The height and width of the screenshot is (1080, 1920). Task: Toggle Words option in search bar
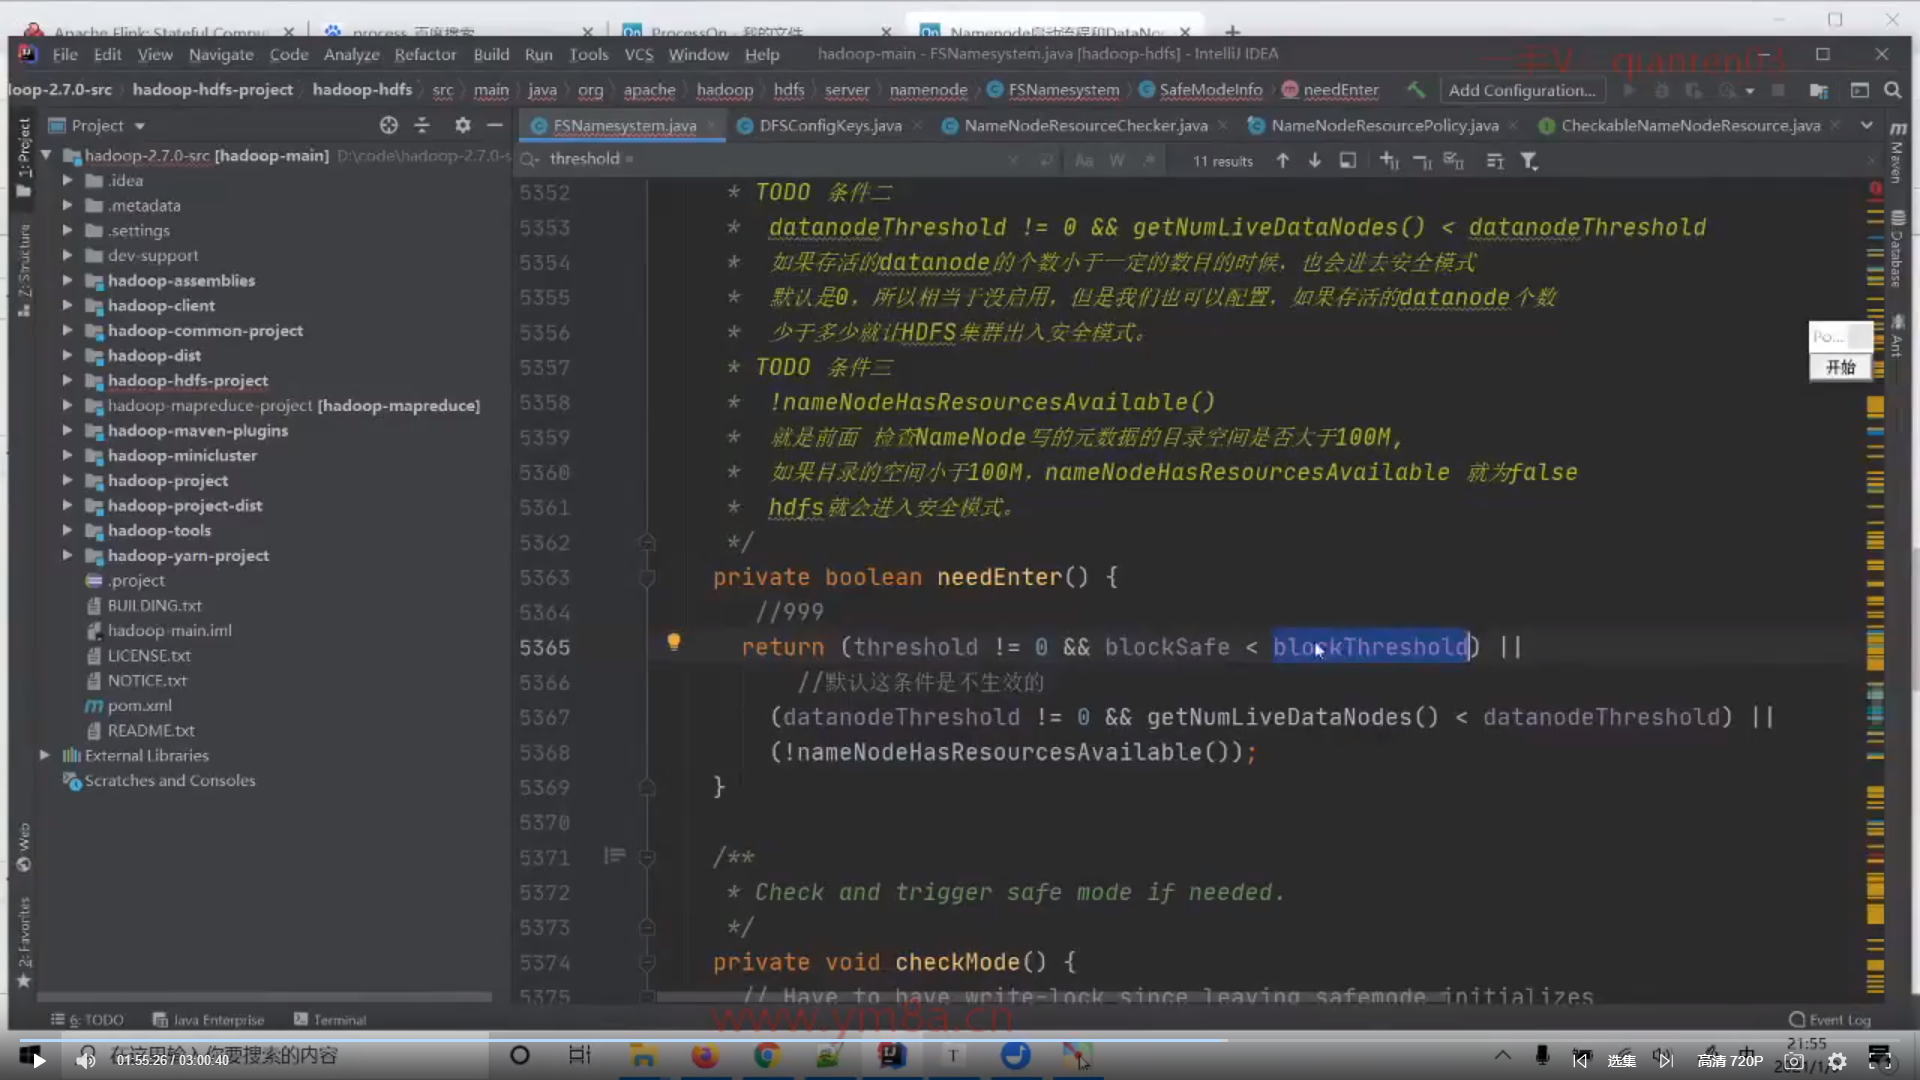1116,161
